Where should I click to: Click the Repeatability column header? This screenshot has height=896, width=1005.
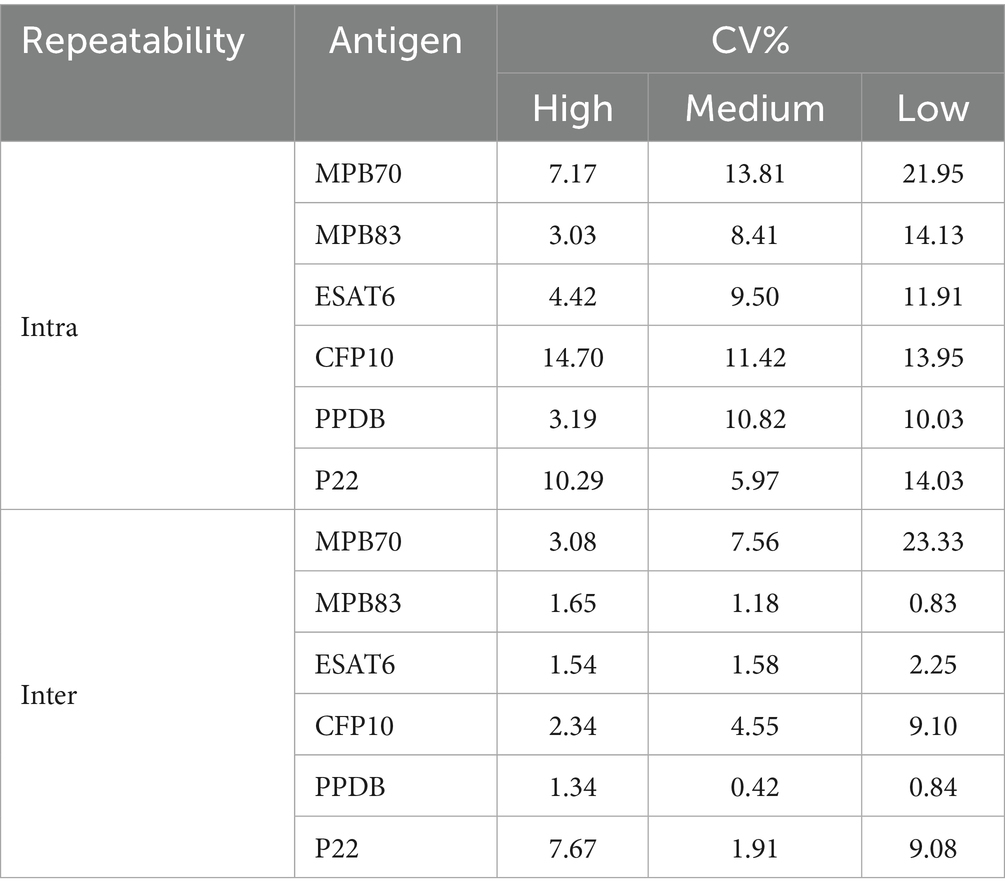[x=133, y=41]
